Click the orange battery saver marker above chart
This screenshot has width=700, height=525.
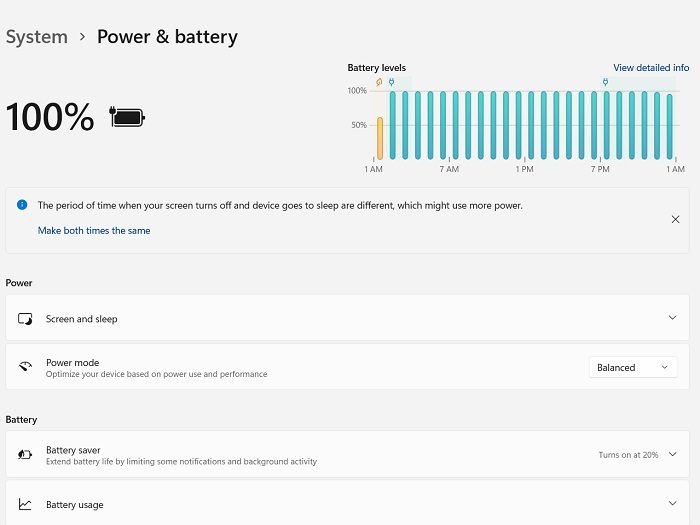click(379, 82)
